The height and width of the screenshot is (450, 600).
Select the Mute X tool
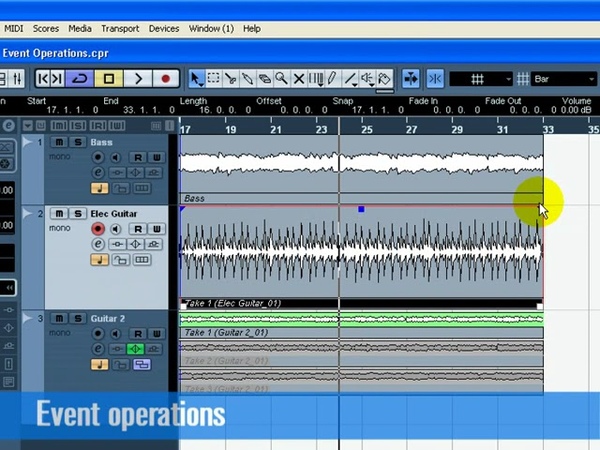(x=298, y=79)
